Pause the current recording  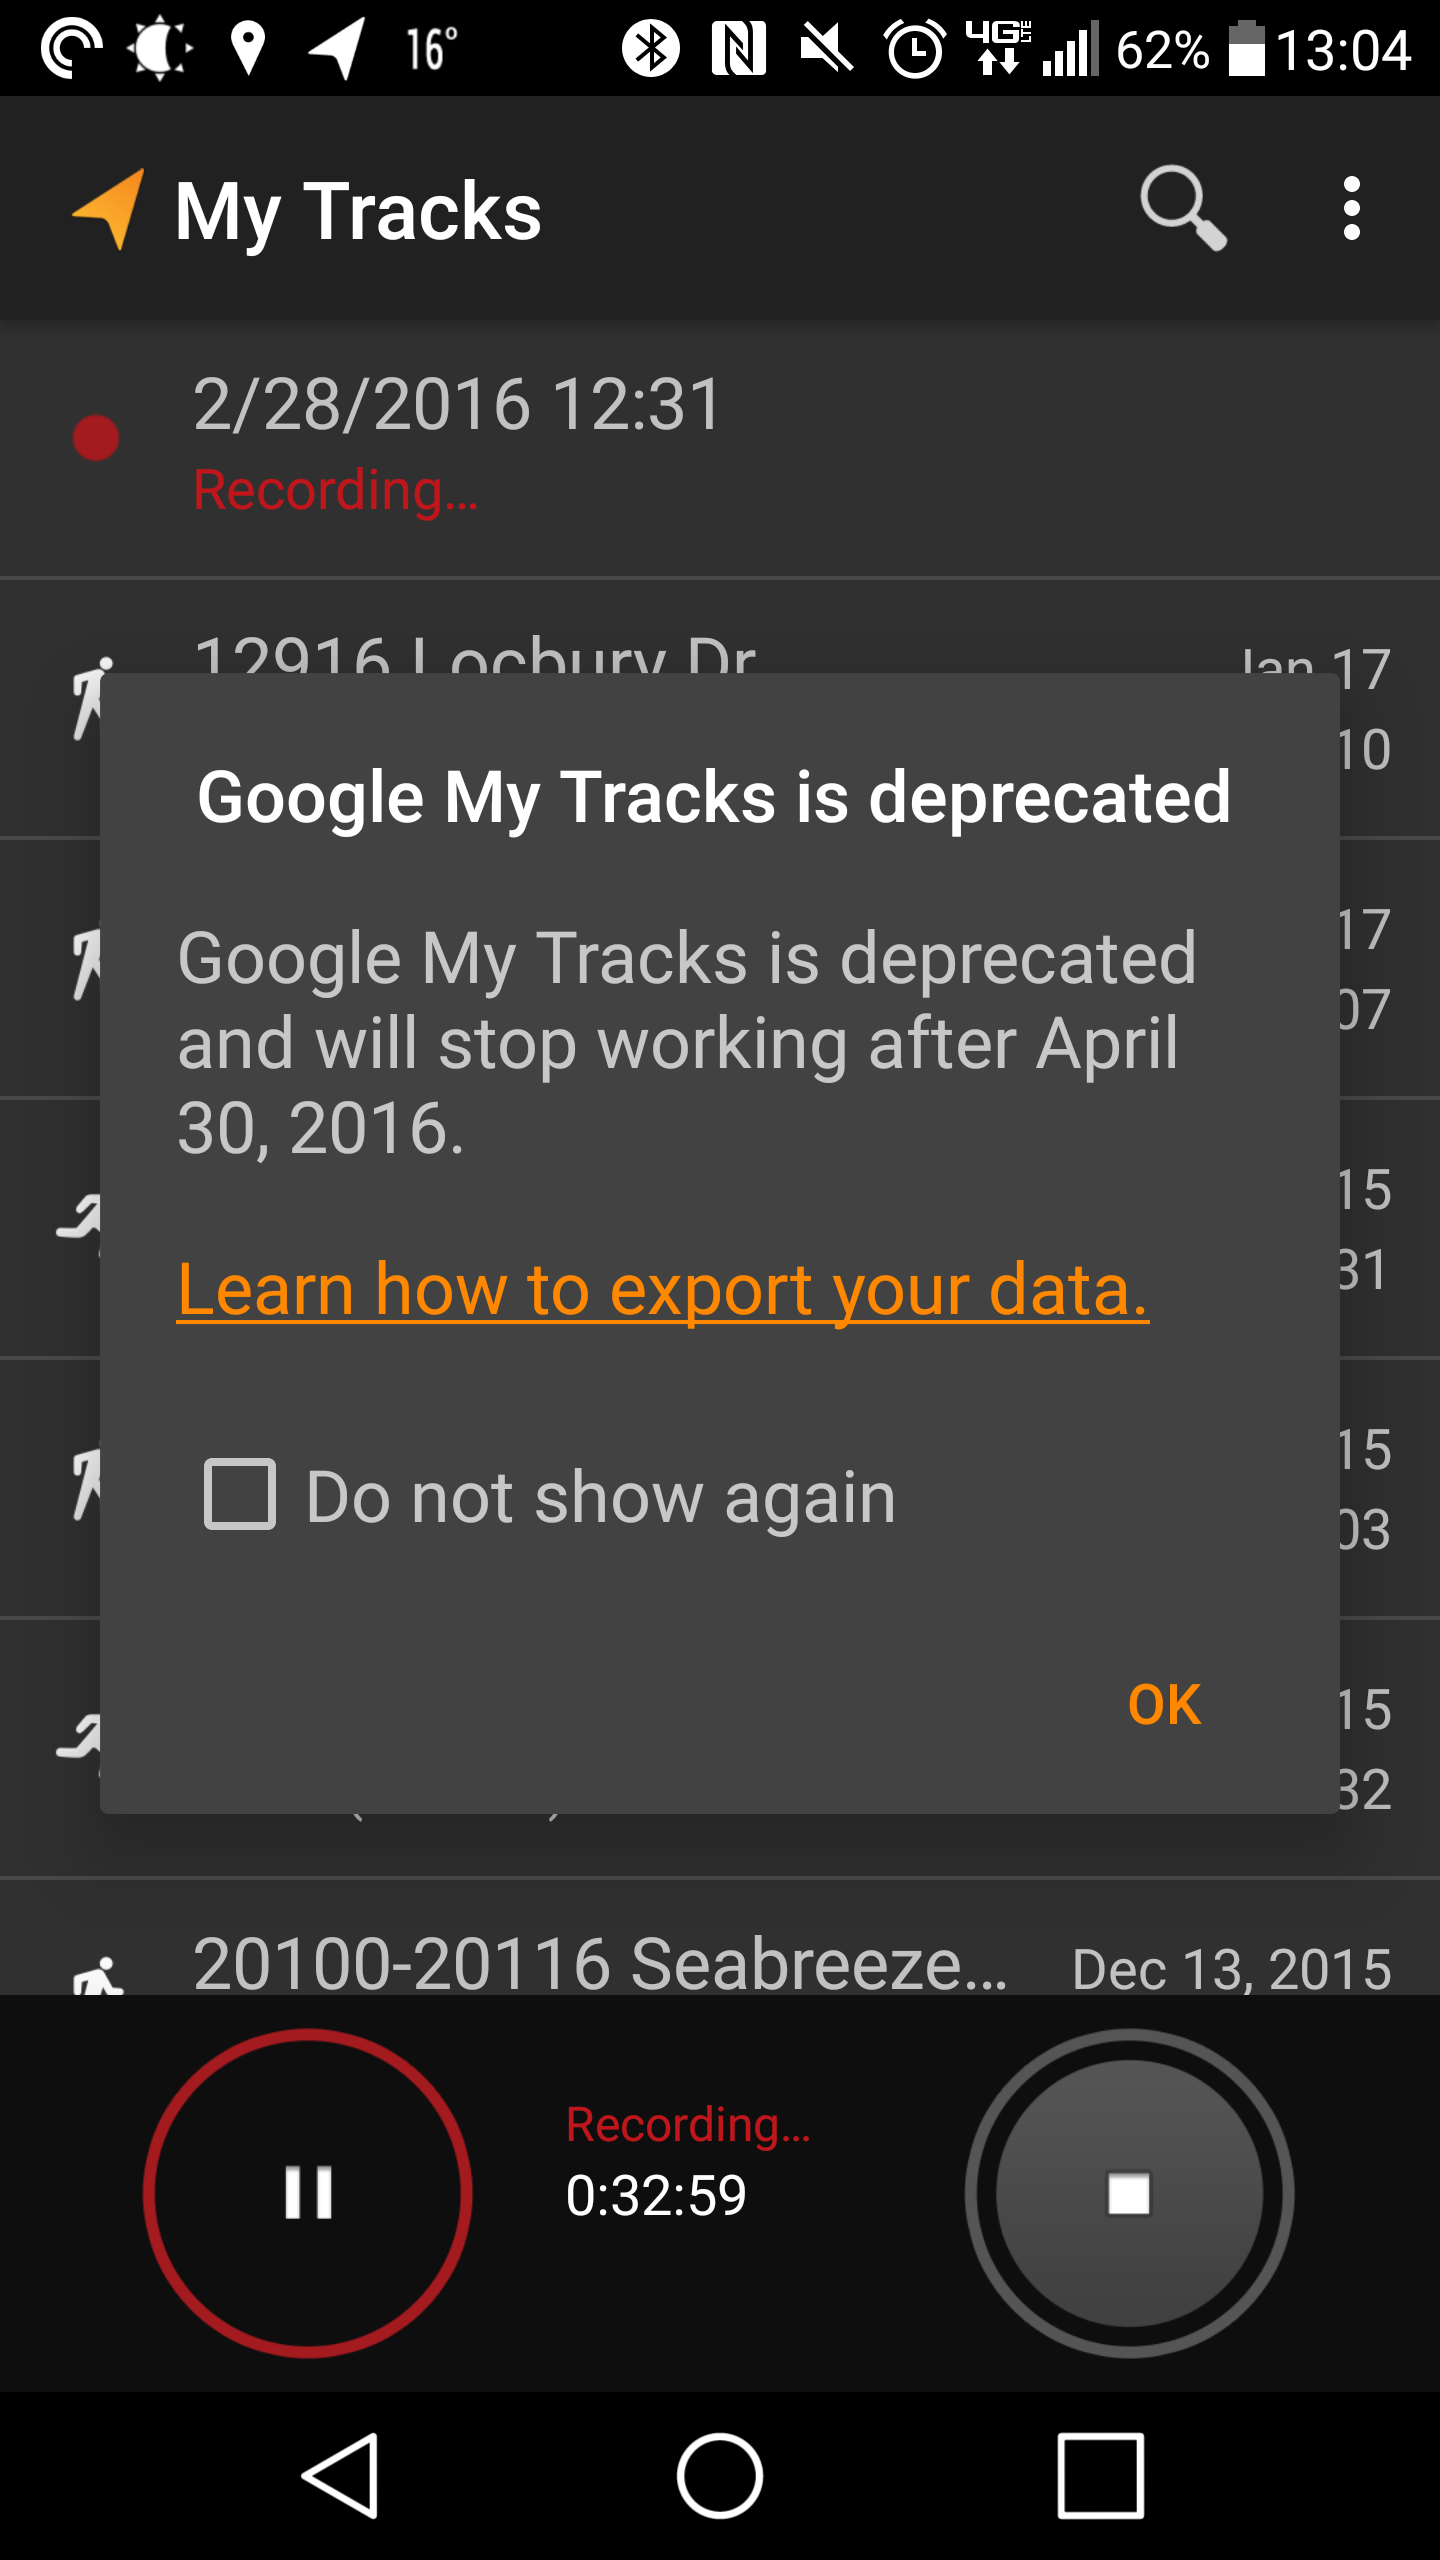pos(308,2192)
